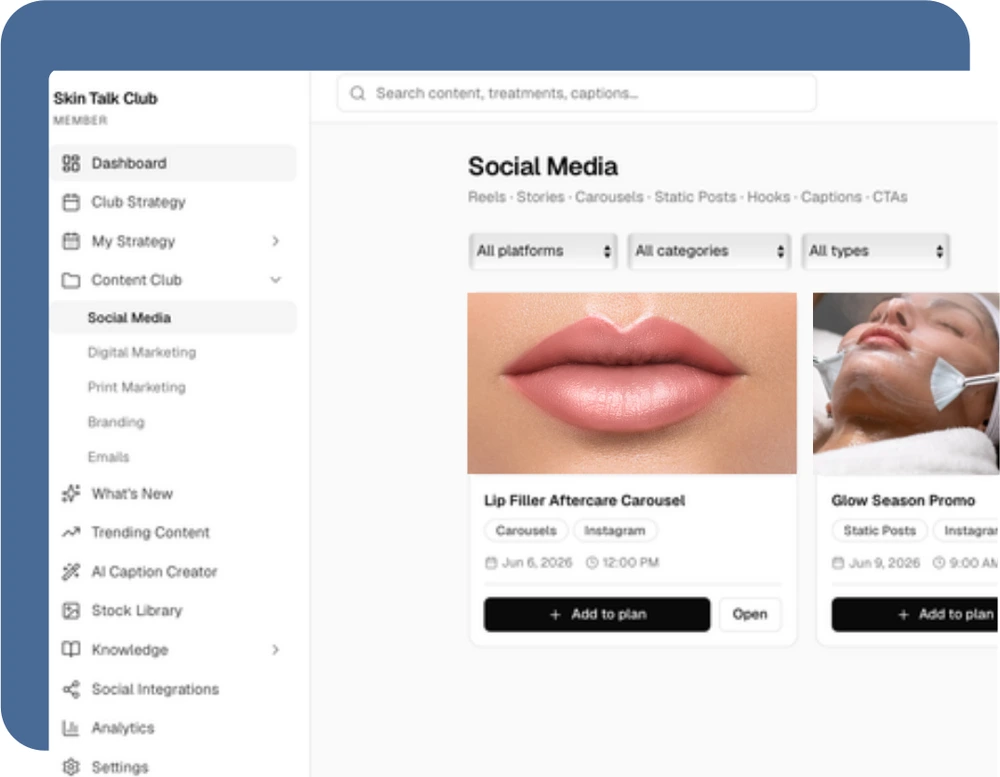
Task: Click the lips thumbnail image
Action: point(632,383)
